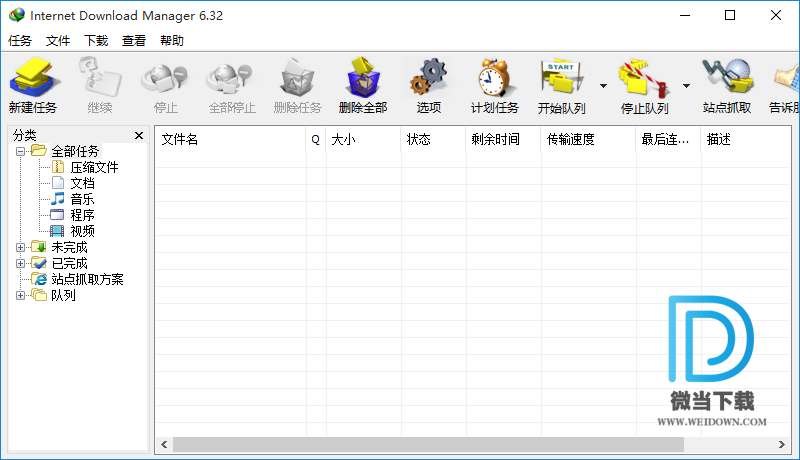Sort by 大小 column header
The width and height of the screenshot is (800, 460).
(x=363, y=139)
